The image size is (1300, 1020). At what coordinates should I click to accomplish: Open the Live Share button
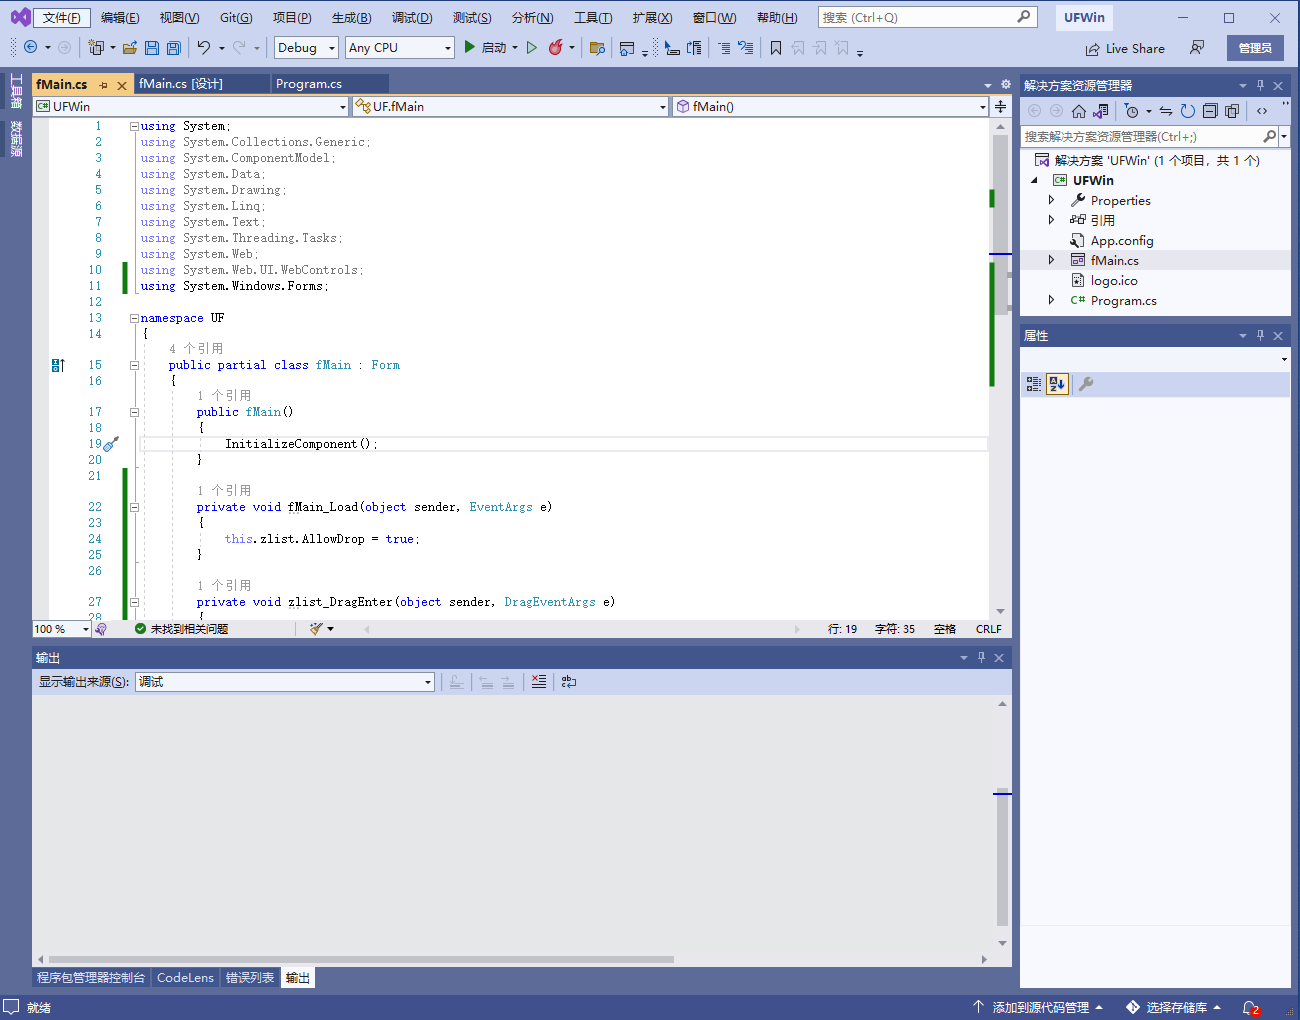click(1125, 48)
